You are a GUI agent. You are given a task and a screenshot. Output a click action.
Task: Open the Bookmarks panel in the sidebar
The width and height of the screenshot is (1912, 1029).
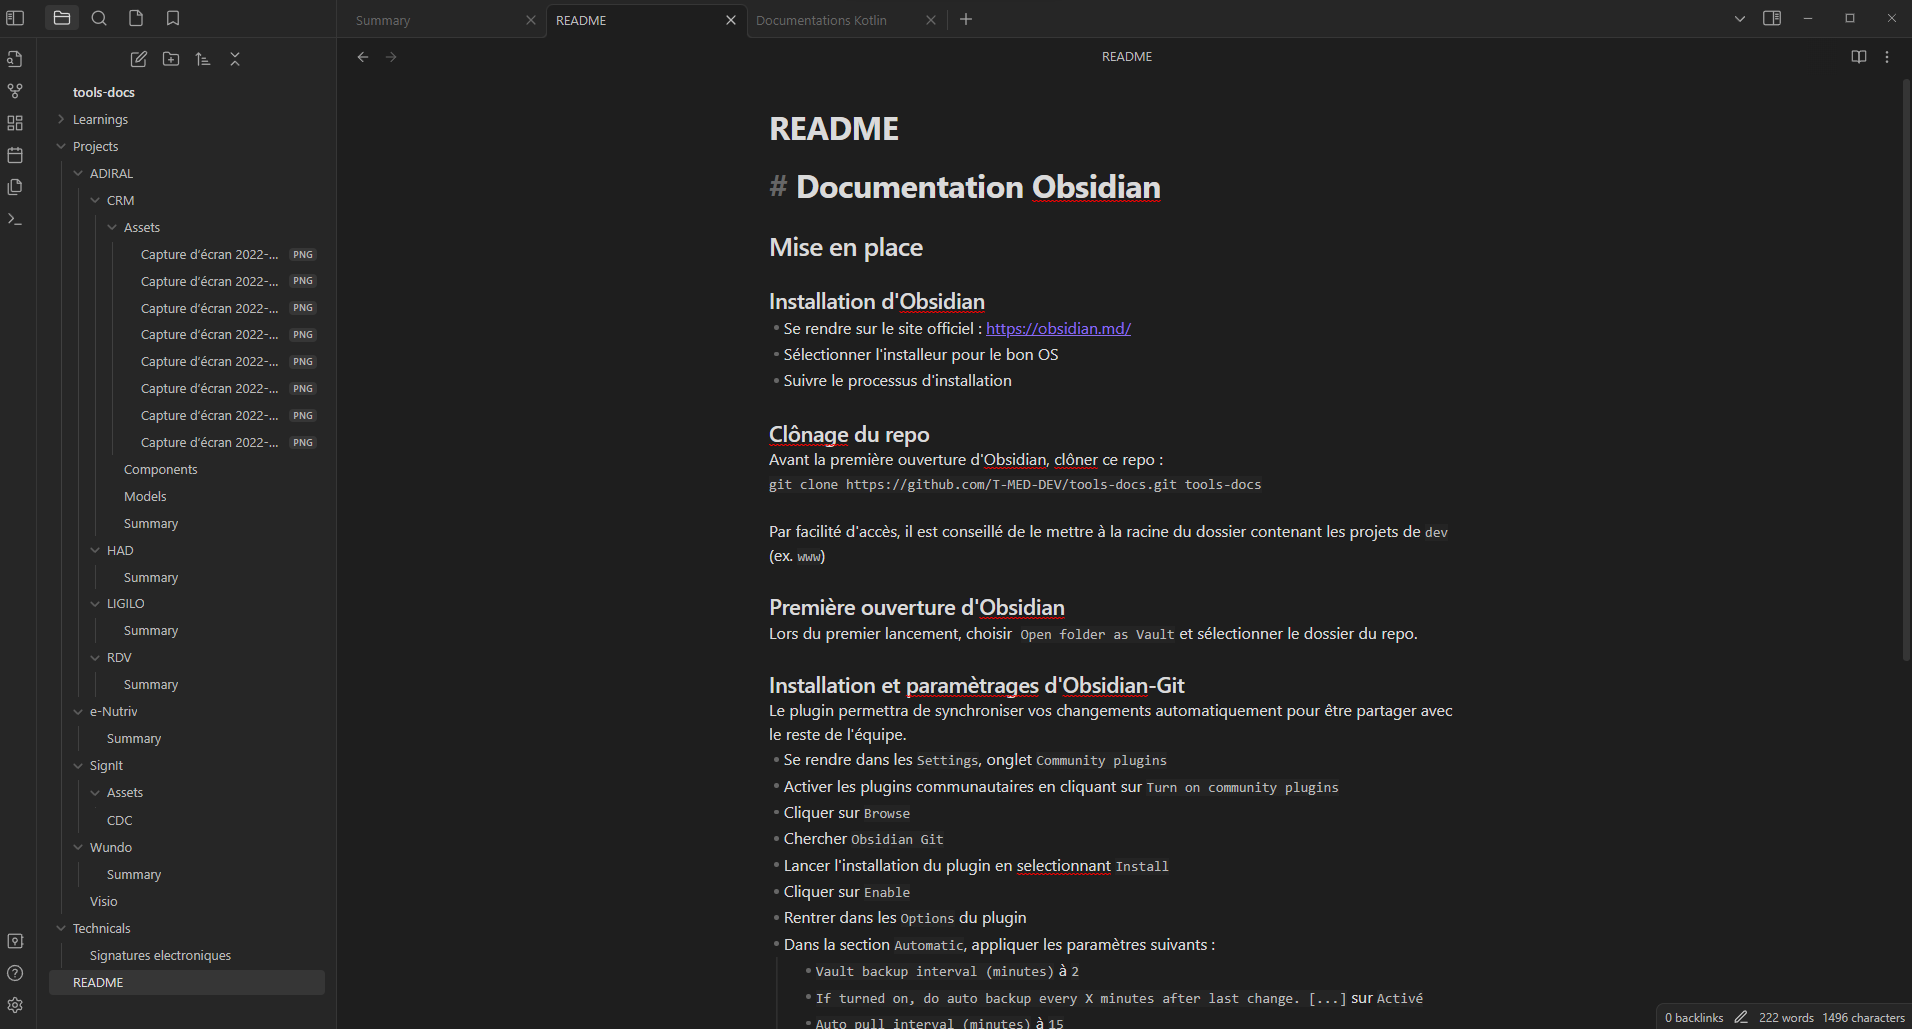[x=173, y=17]
